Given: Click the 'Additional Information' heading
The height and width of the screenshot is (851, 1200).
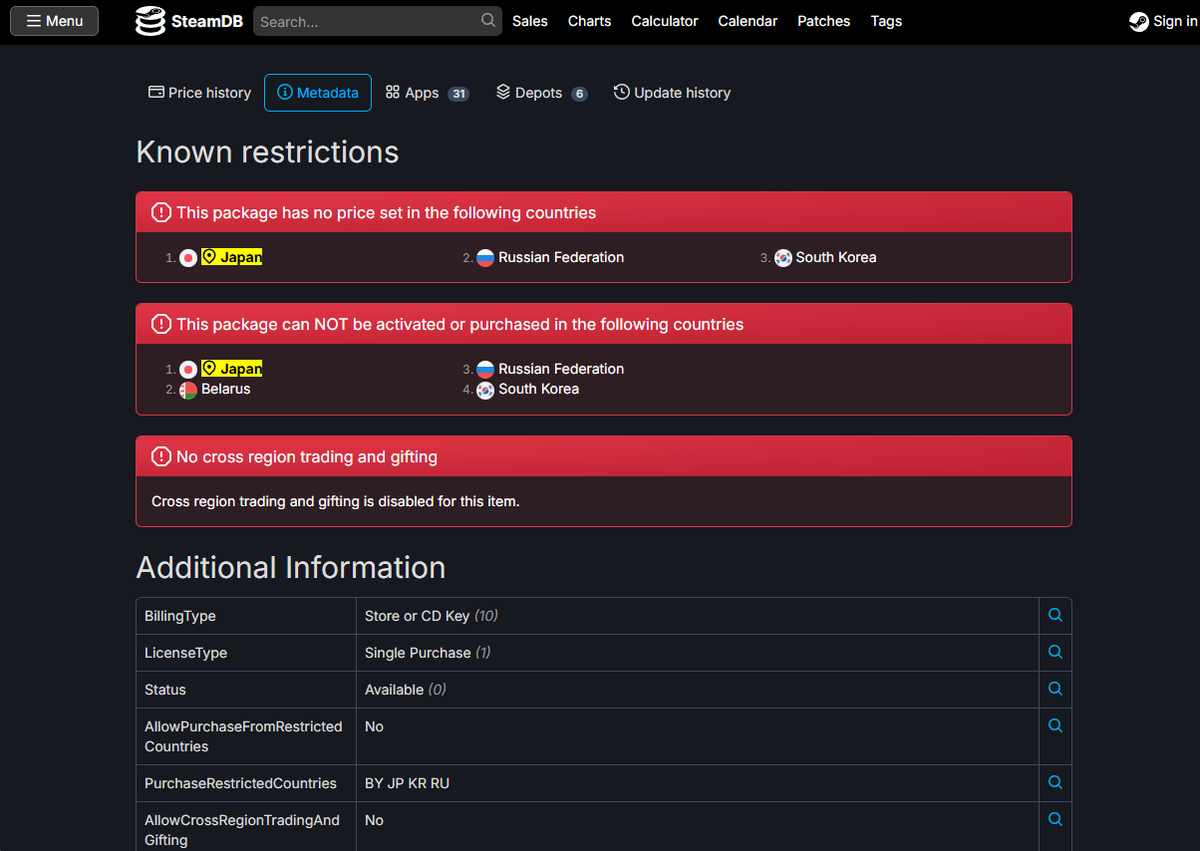Looking at the screenshot, I should 291,567.
